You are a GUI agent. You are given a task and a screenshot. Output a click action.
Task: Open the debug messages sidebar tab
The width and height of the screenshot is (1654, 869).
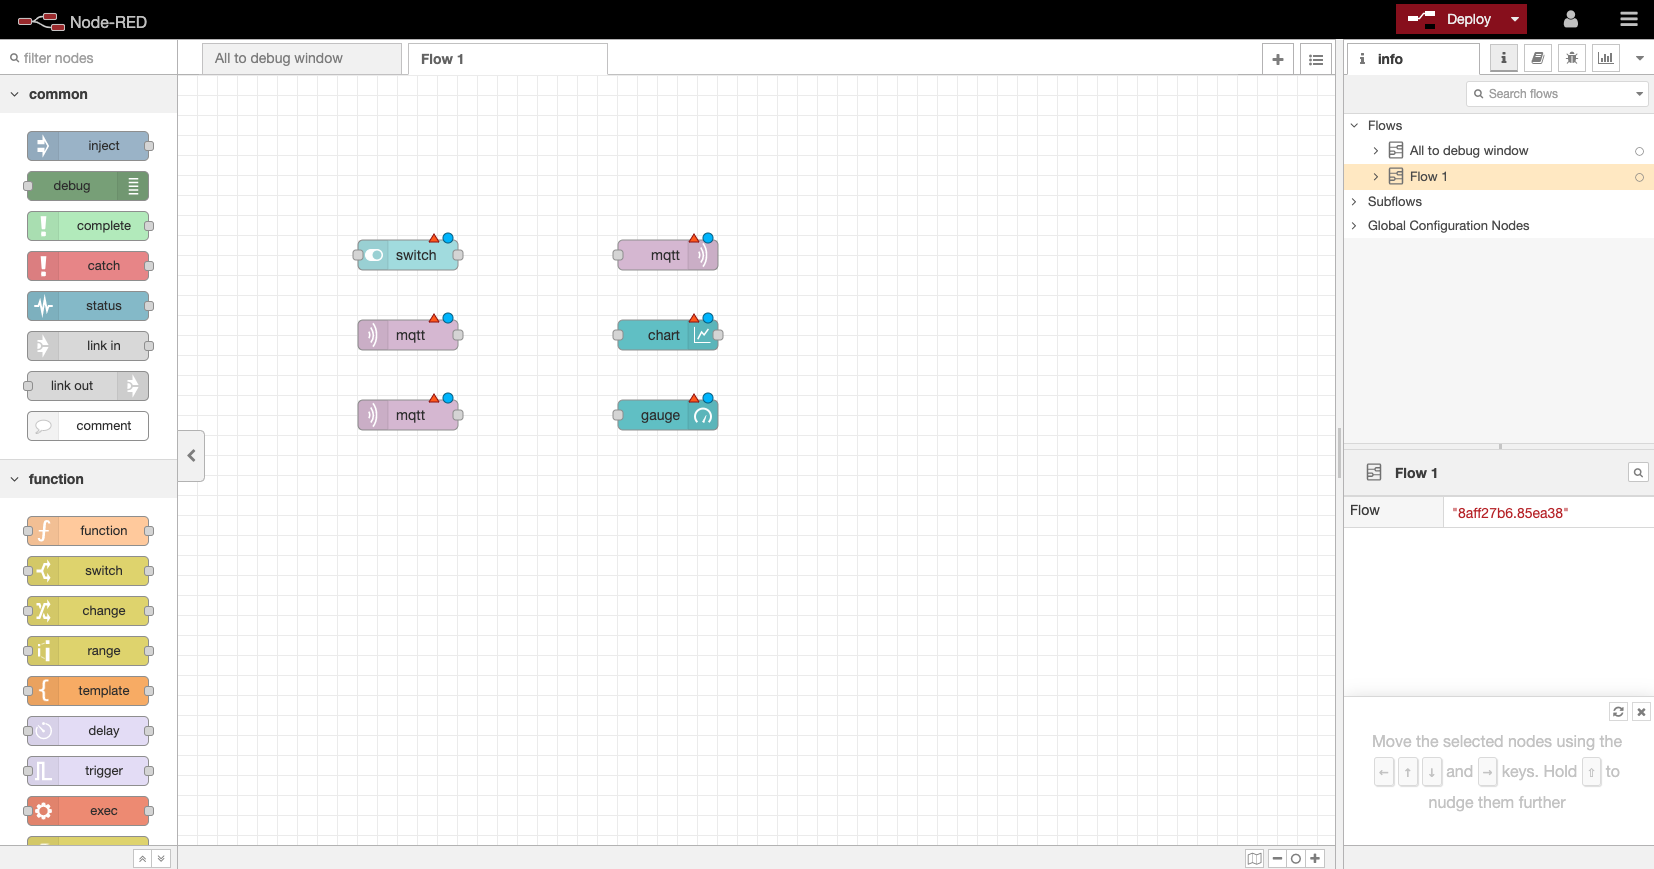1571,58
